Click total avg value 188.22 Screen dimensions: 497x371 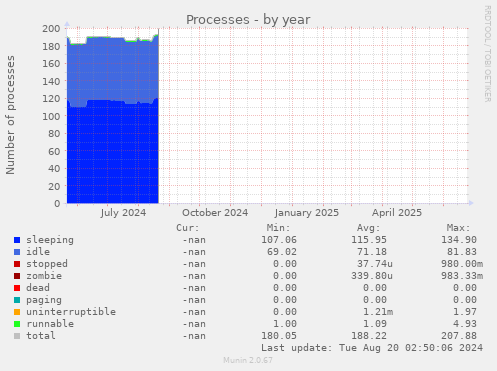(x=369, y=336)
